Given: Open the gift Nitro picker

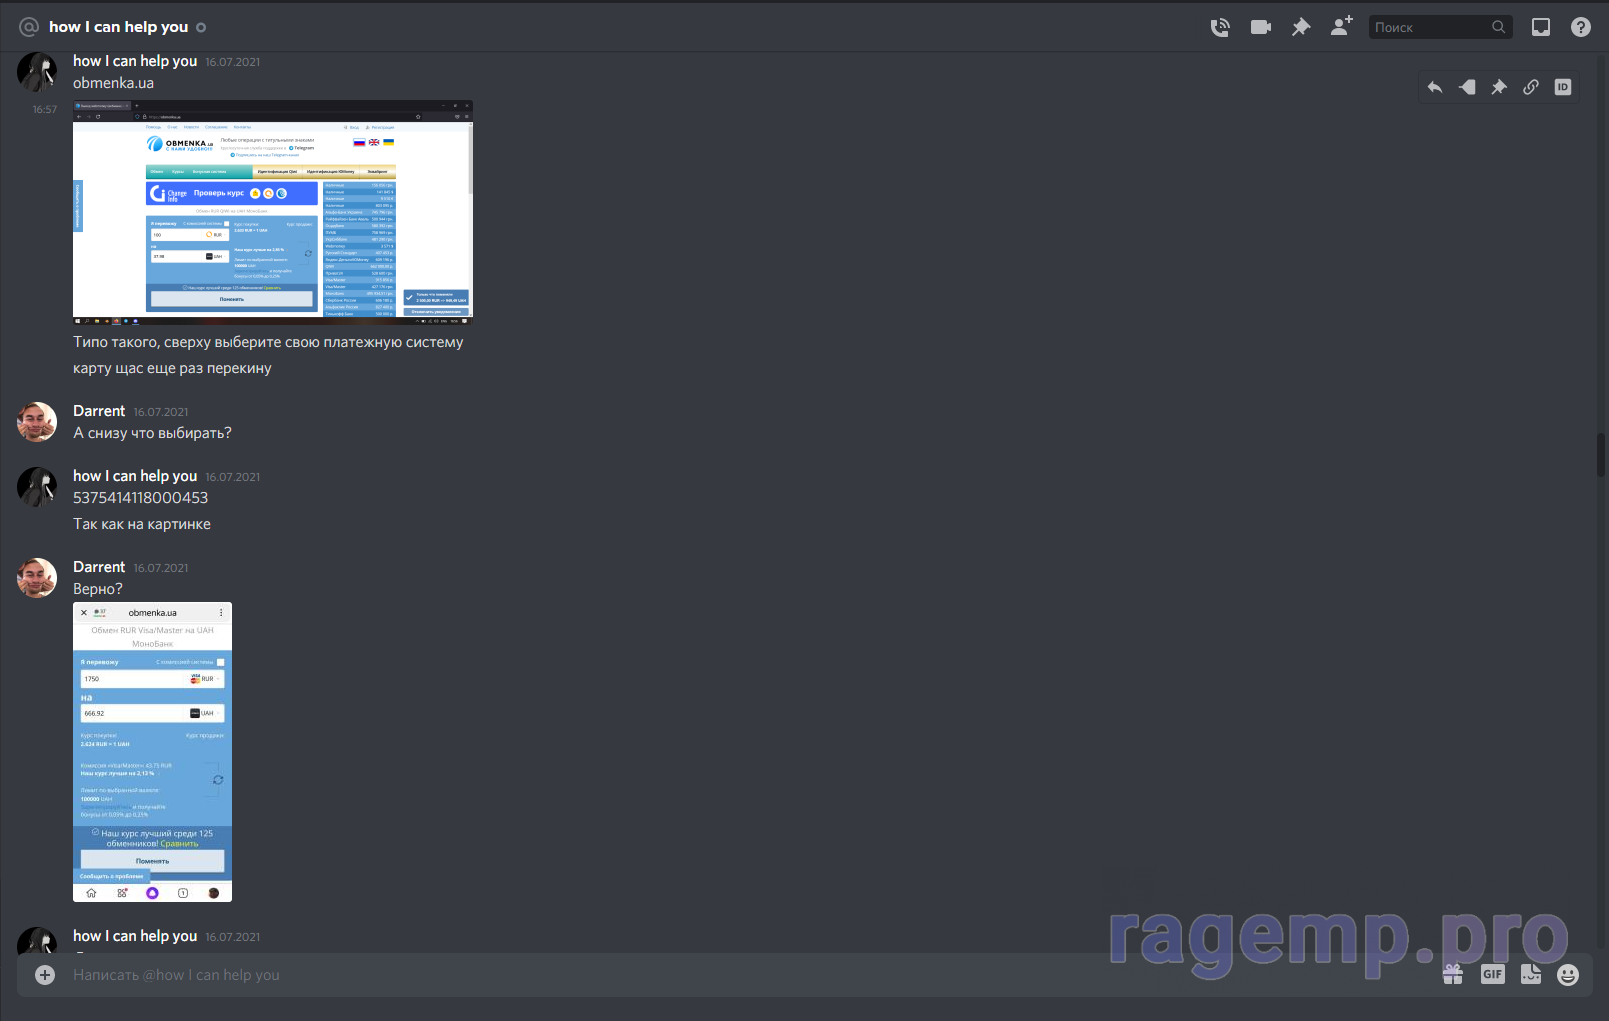Looking at the screenshot, I should 1453,975.
